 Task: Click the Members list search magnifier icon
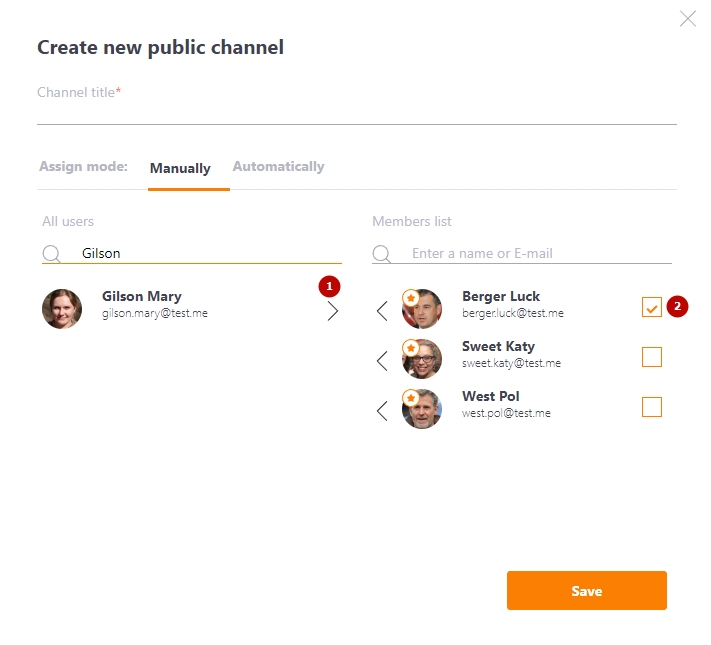point(382,254)
